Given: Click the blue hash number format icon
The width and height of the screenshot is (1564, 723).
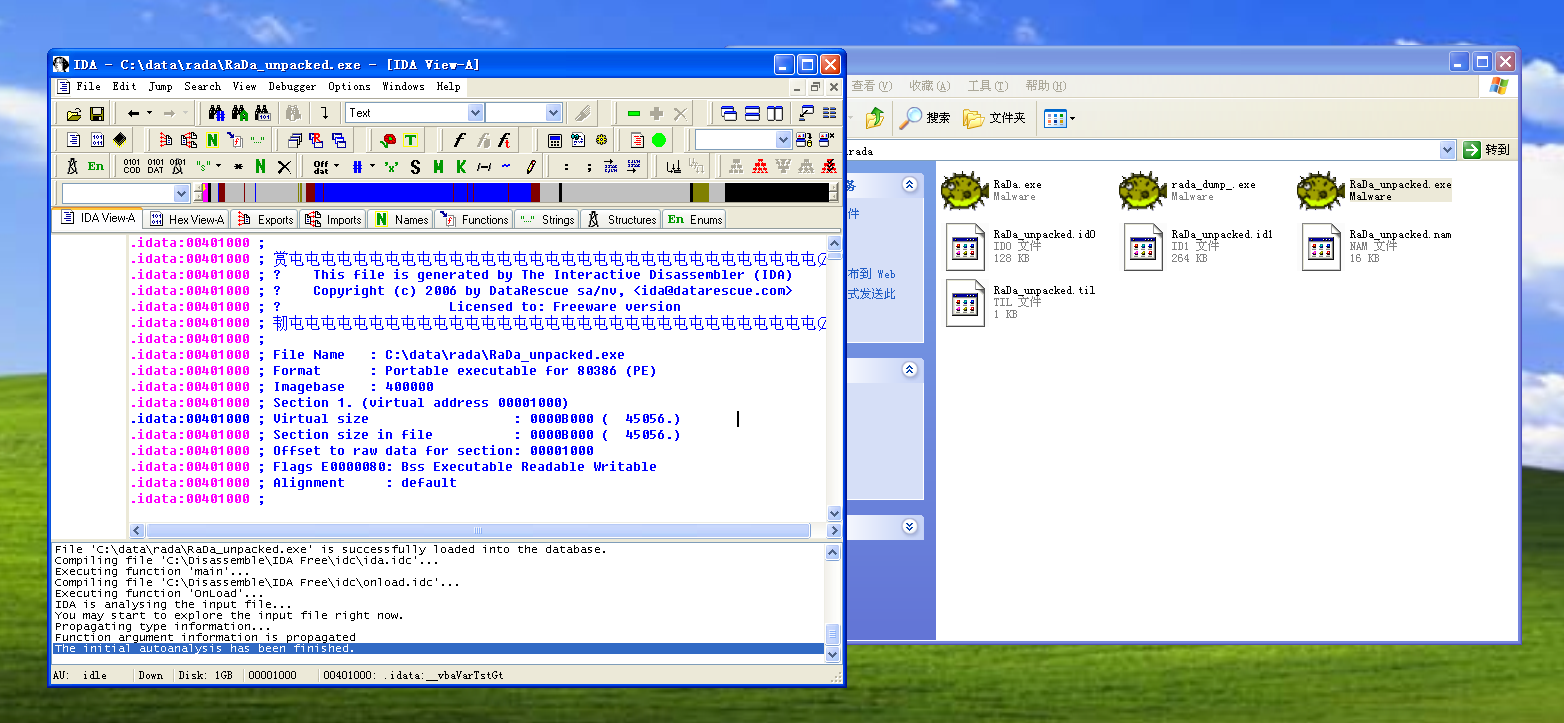Looking at the screenshot, I should click(x=358, y=166).
